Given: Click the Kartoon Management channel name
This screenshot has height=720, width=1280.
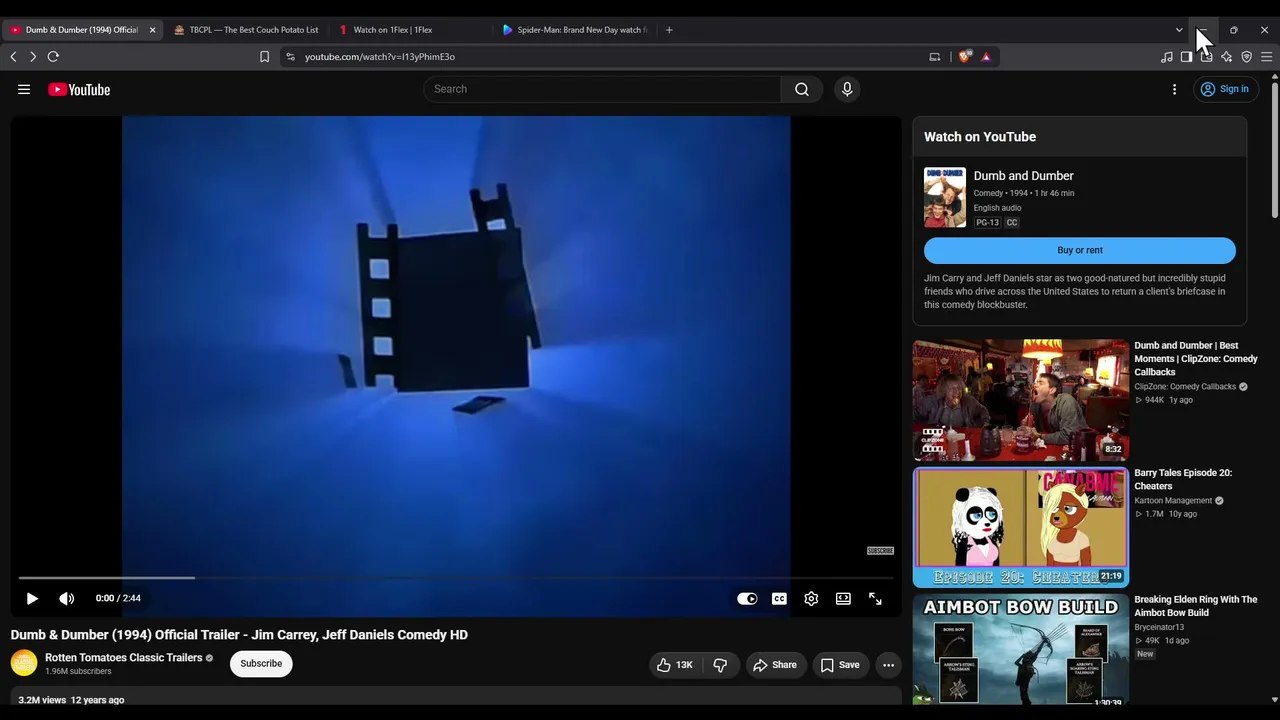Looking at the screenshot, I should pos(1173,501).
